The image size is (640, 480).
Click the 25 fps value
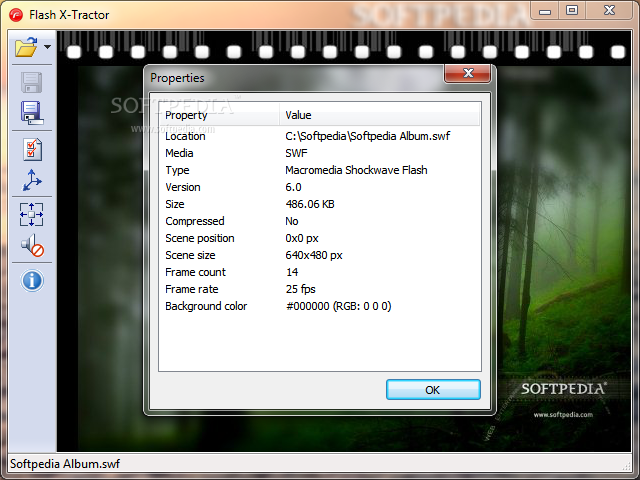[x=300, y=289]
